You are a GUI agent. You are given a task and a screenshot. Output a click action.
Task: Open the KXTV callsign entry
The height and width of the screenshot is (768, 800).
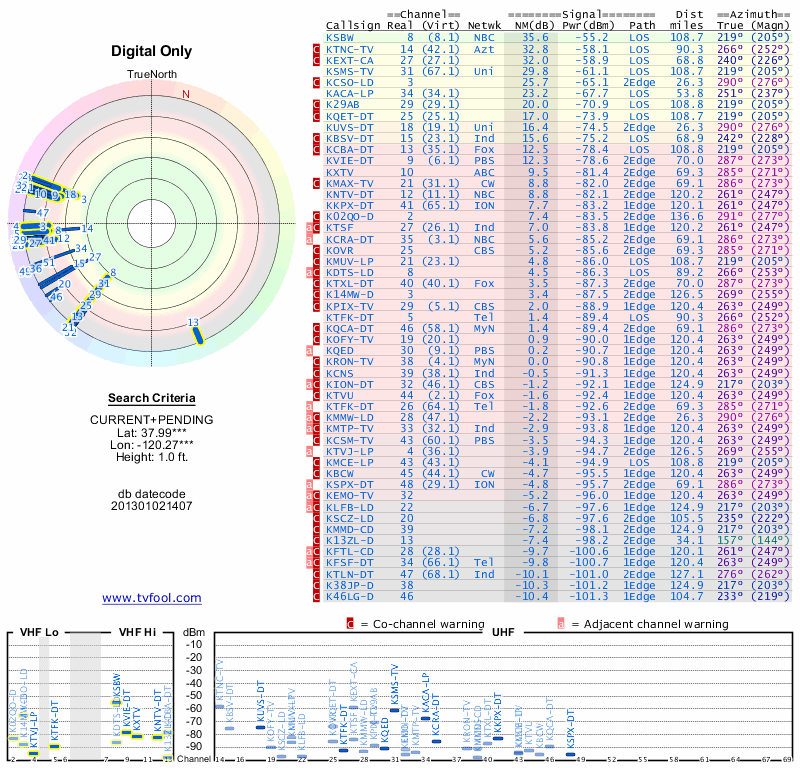340,172
